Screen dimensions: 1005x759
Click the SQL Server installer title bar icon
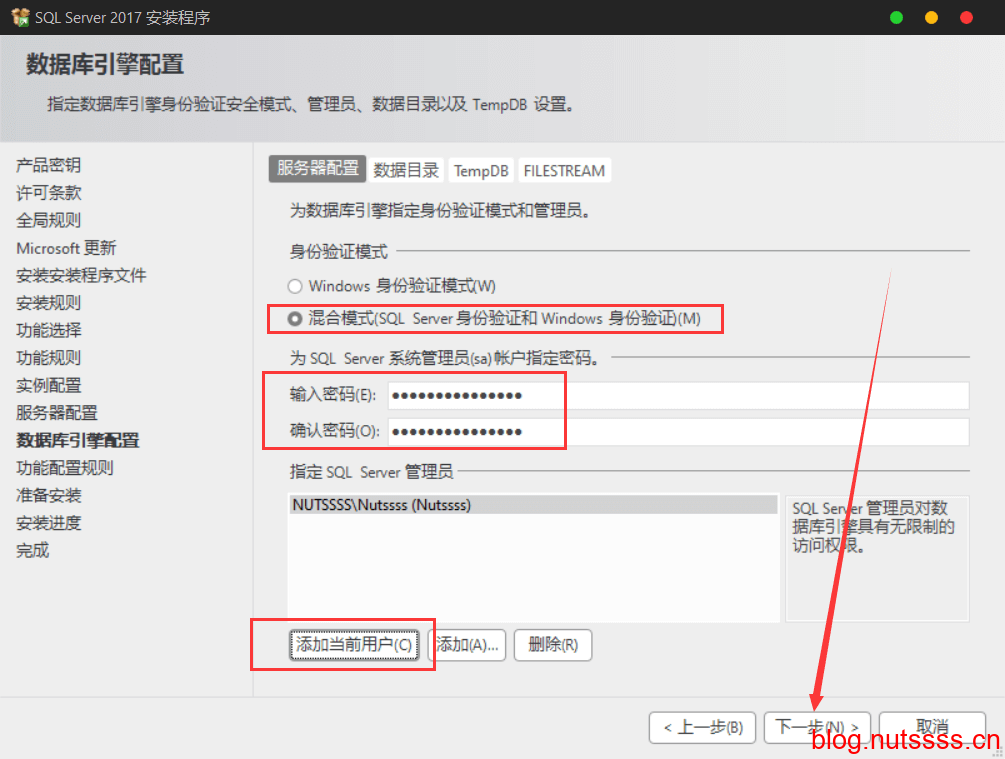(19, 18)
